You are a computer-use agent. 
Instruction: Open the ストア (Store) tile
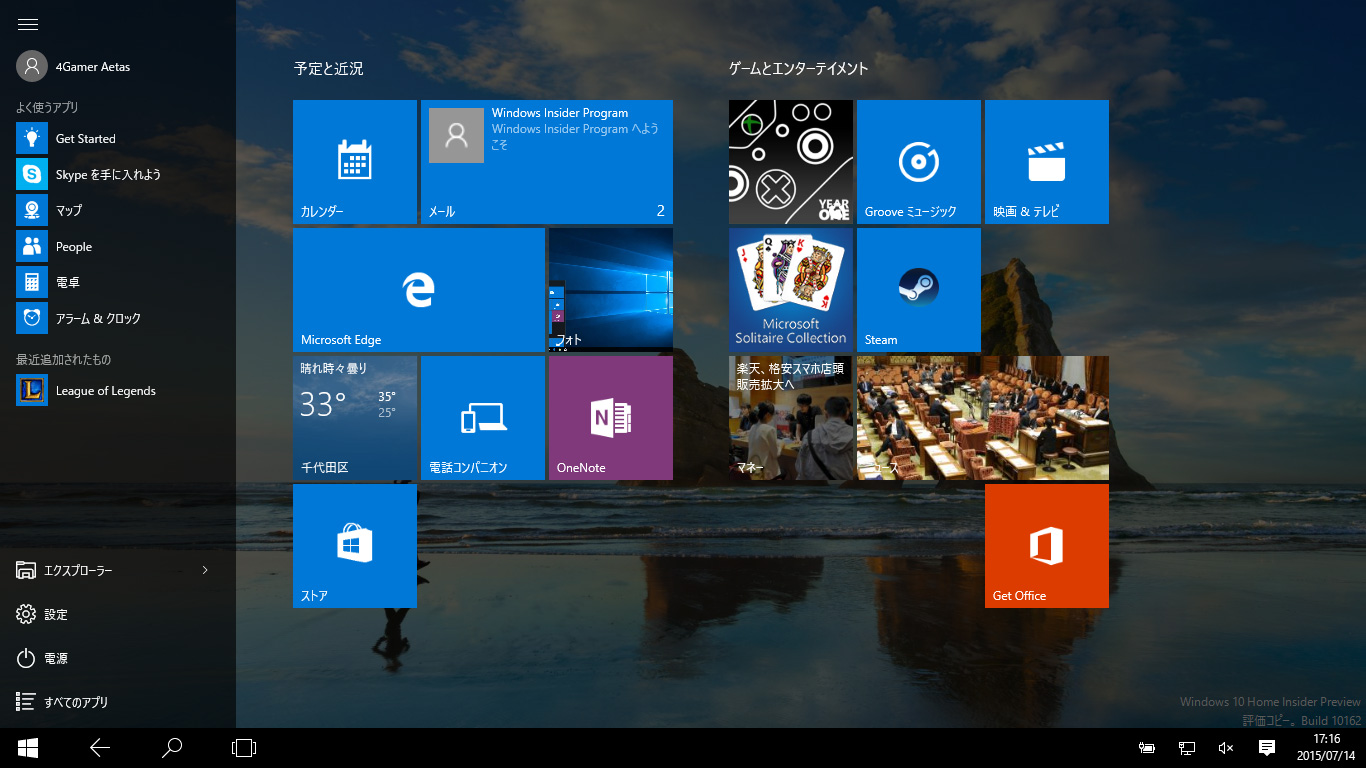pos(354,545)
